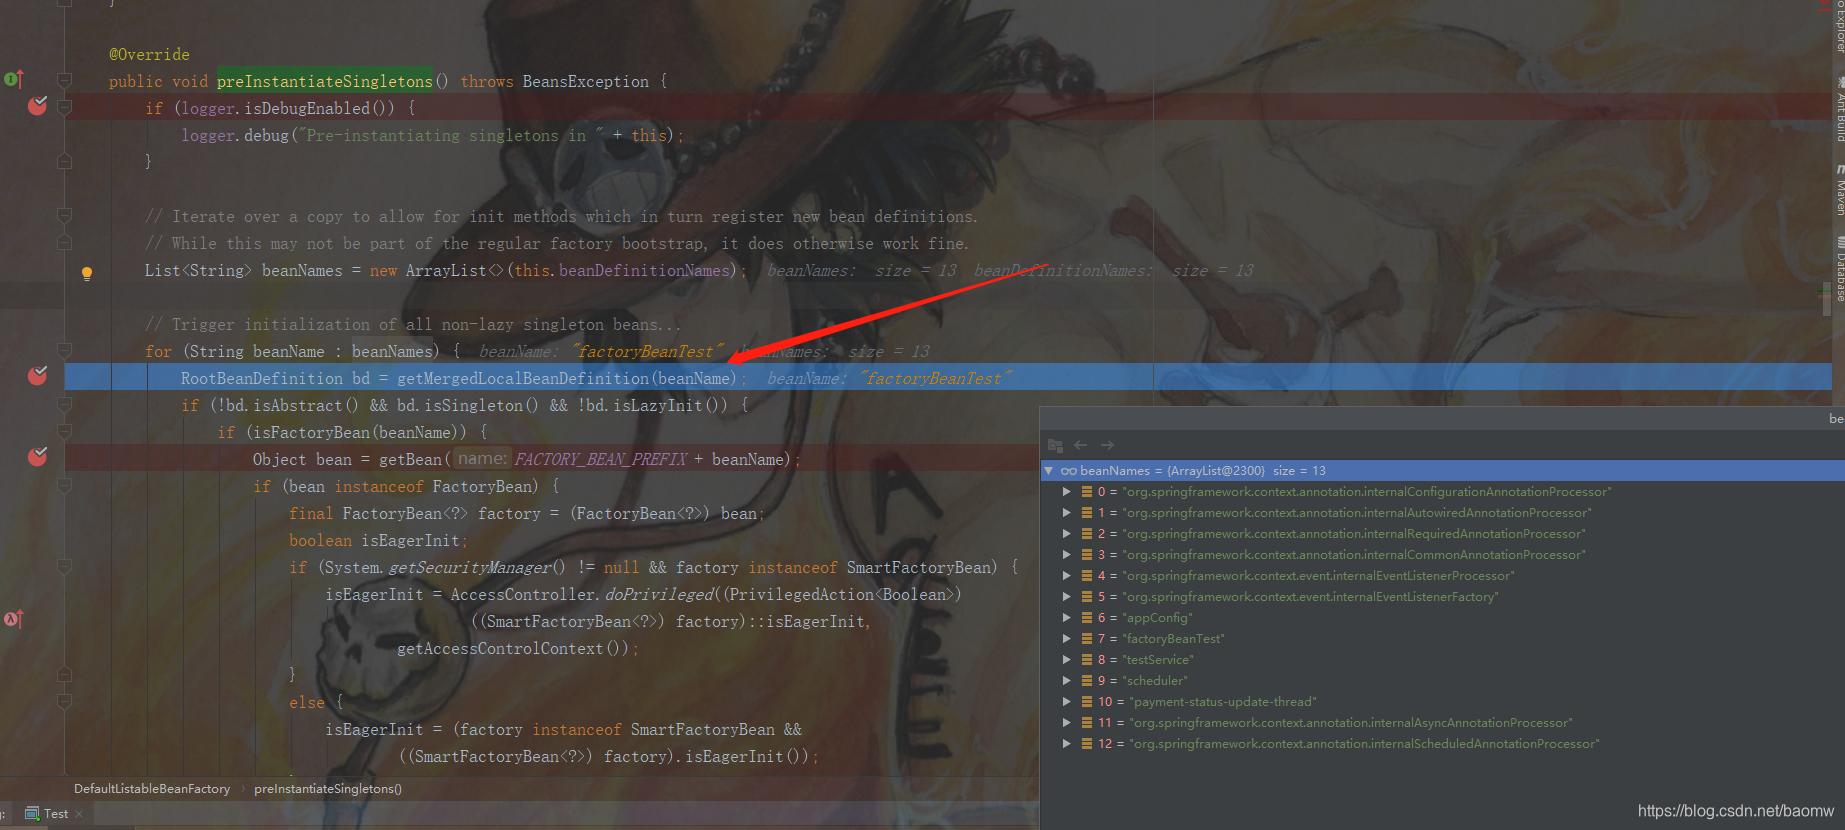Click the inline hint beanNames: size = 13
Screen dimensions: 1845x830
click(862, 270)
